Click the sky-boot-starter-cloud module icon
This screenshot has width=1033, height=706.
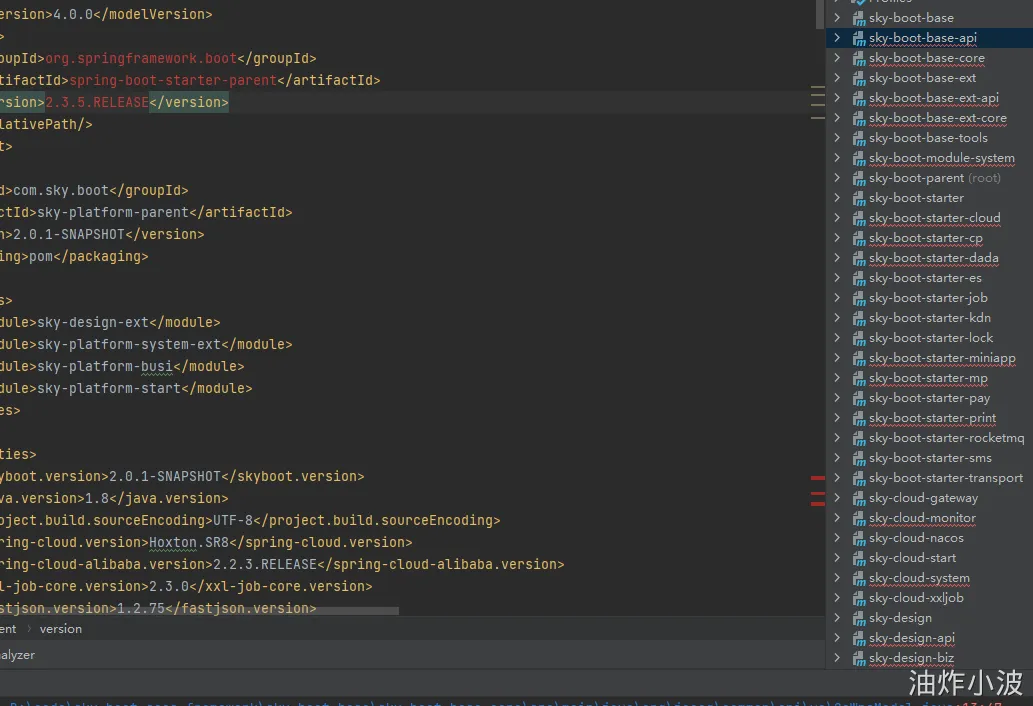858,218
